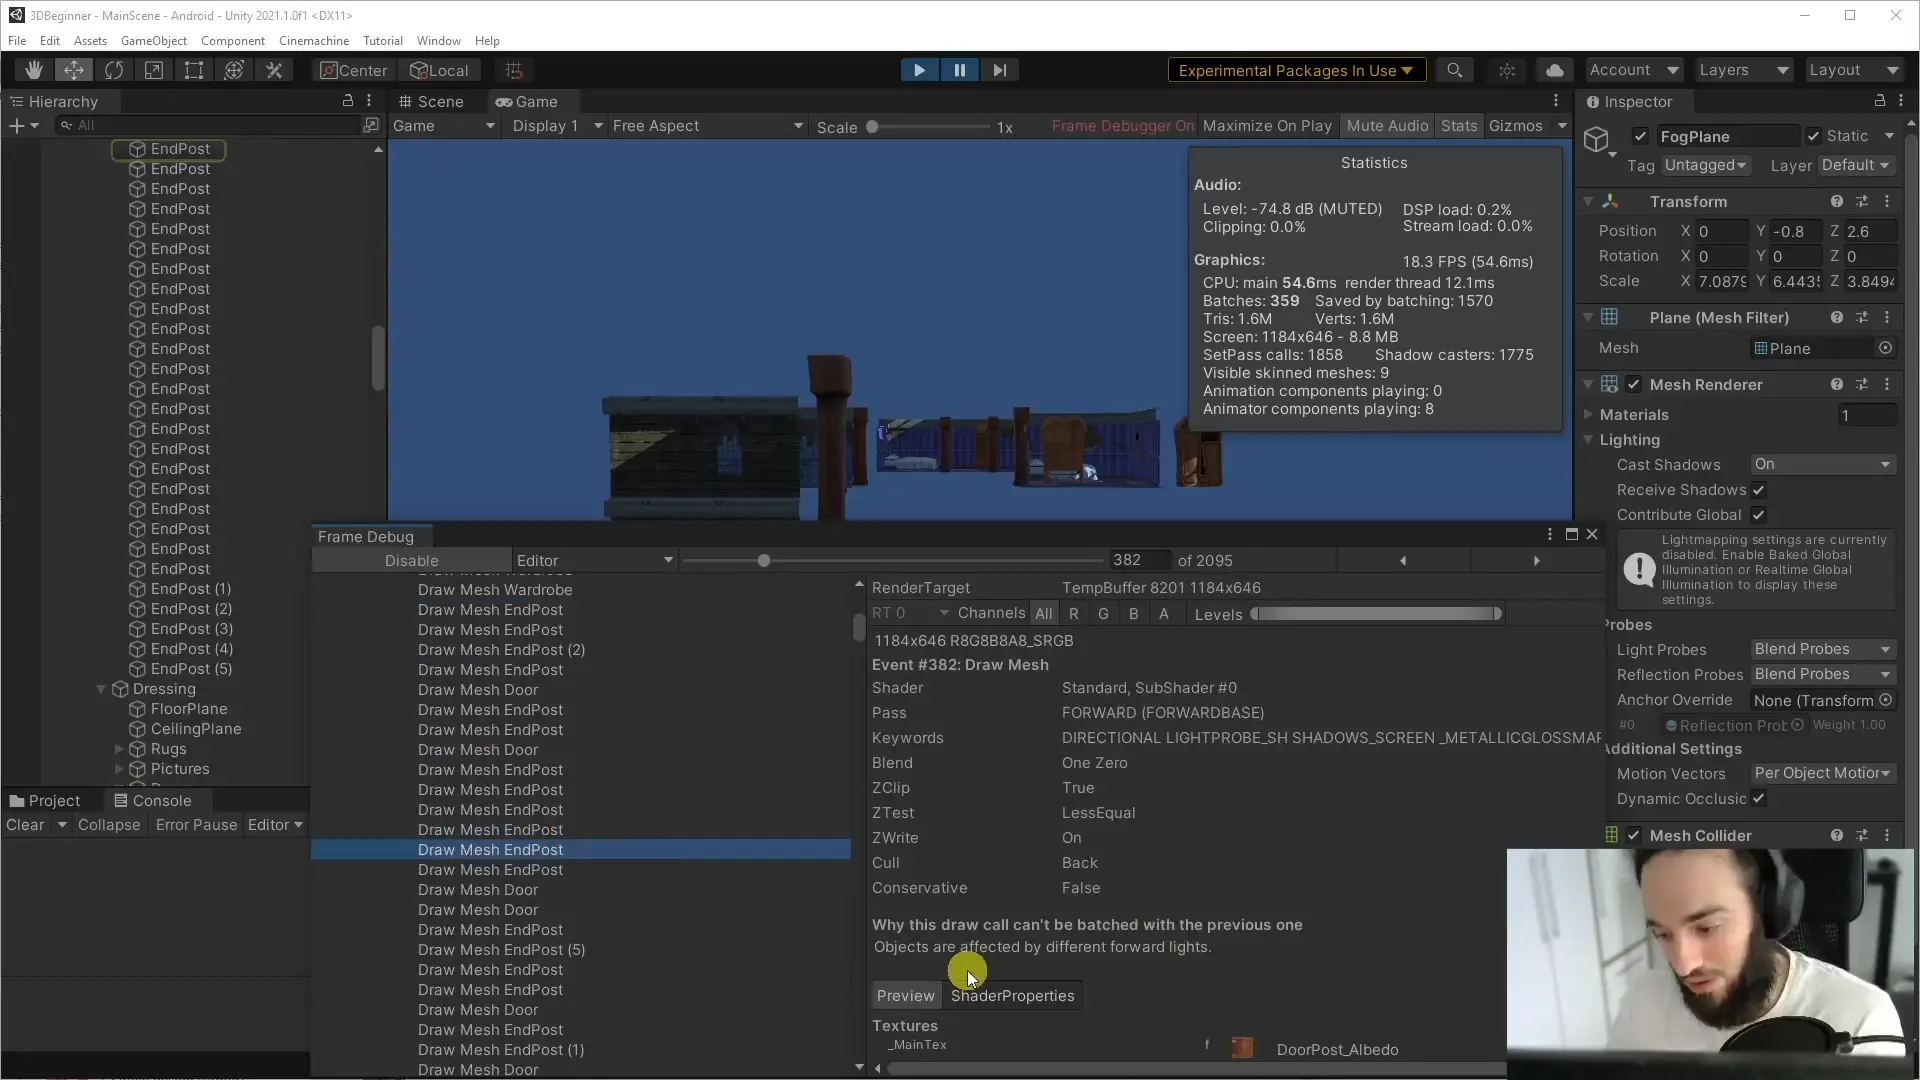Select the Rotate tool
This screenshot has height=1080, width=1920.
(114, 70)
